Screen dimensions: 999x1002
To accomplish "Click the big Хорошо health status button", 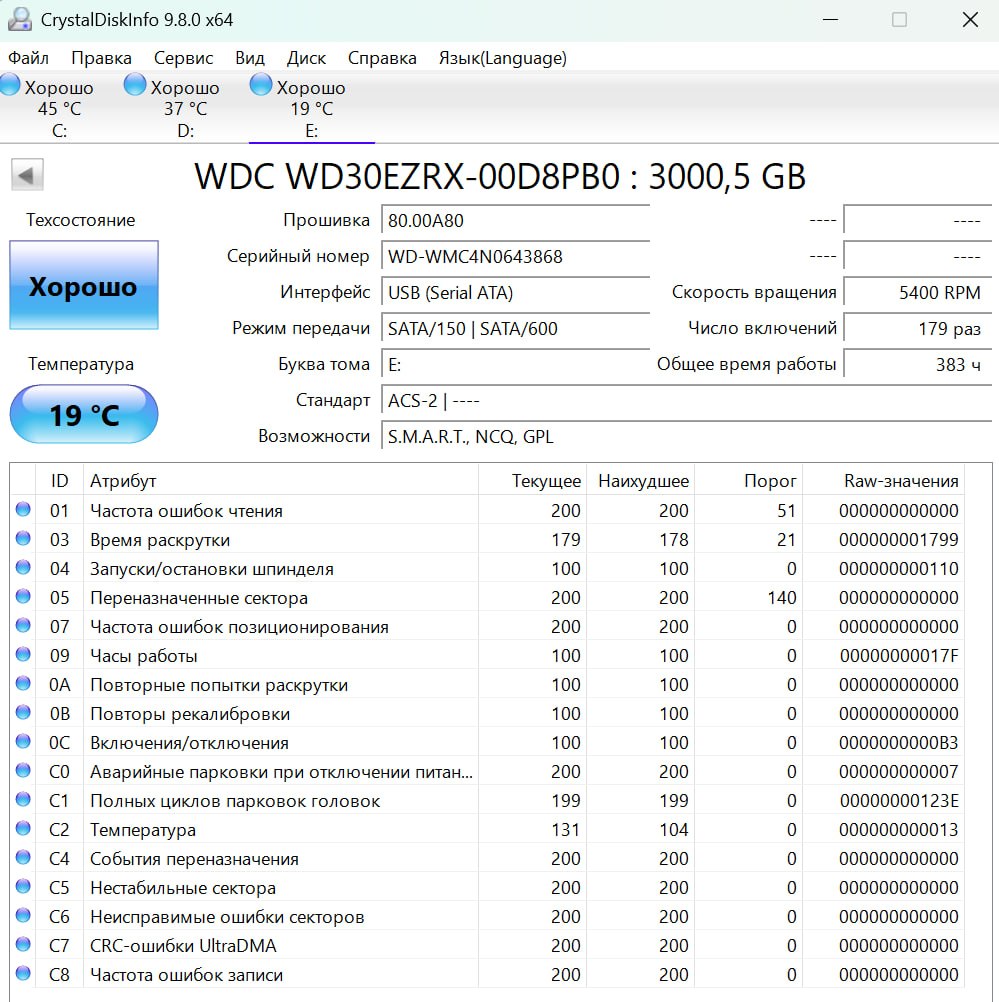I will pyautogui.click(x=84, y=285).
